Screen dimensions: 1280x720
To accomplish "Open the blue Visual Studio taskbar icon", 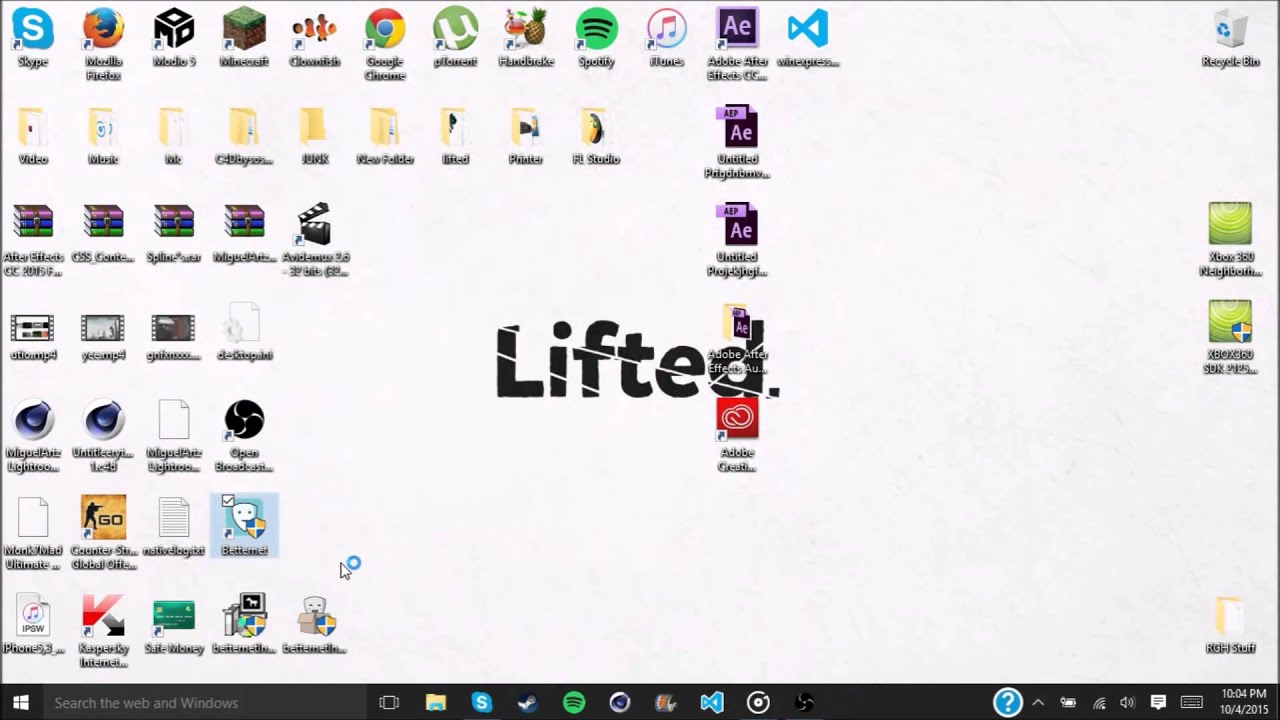I will point(712,703).
